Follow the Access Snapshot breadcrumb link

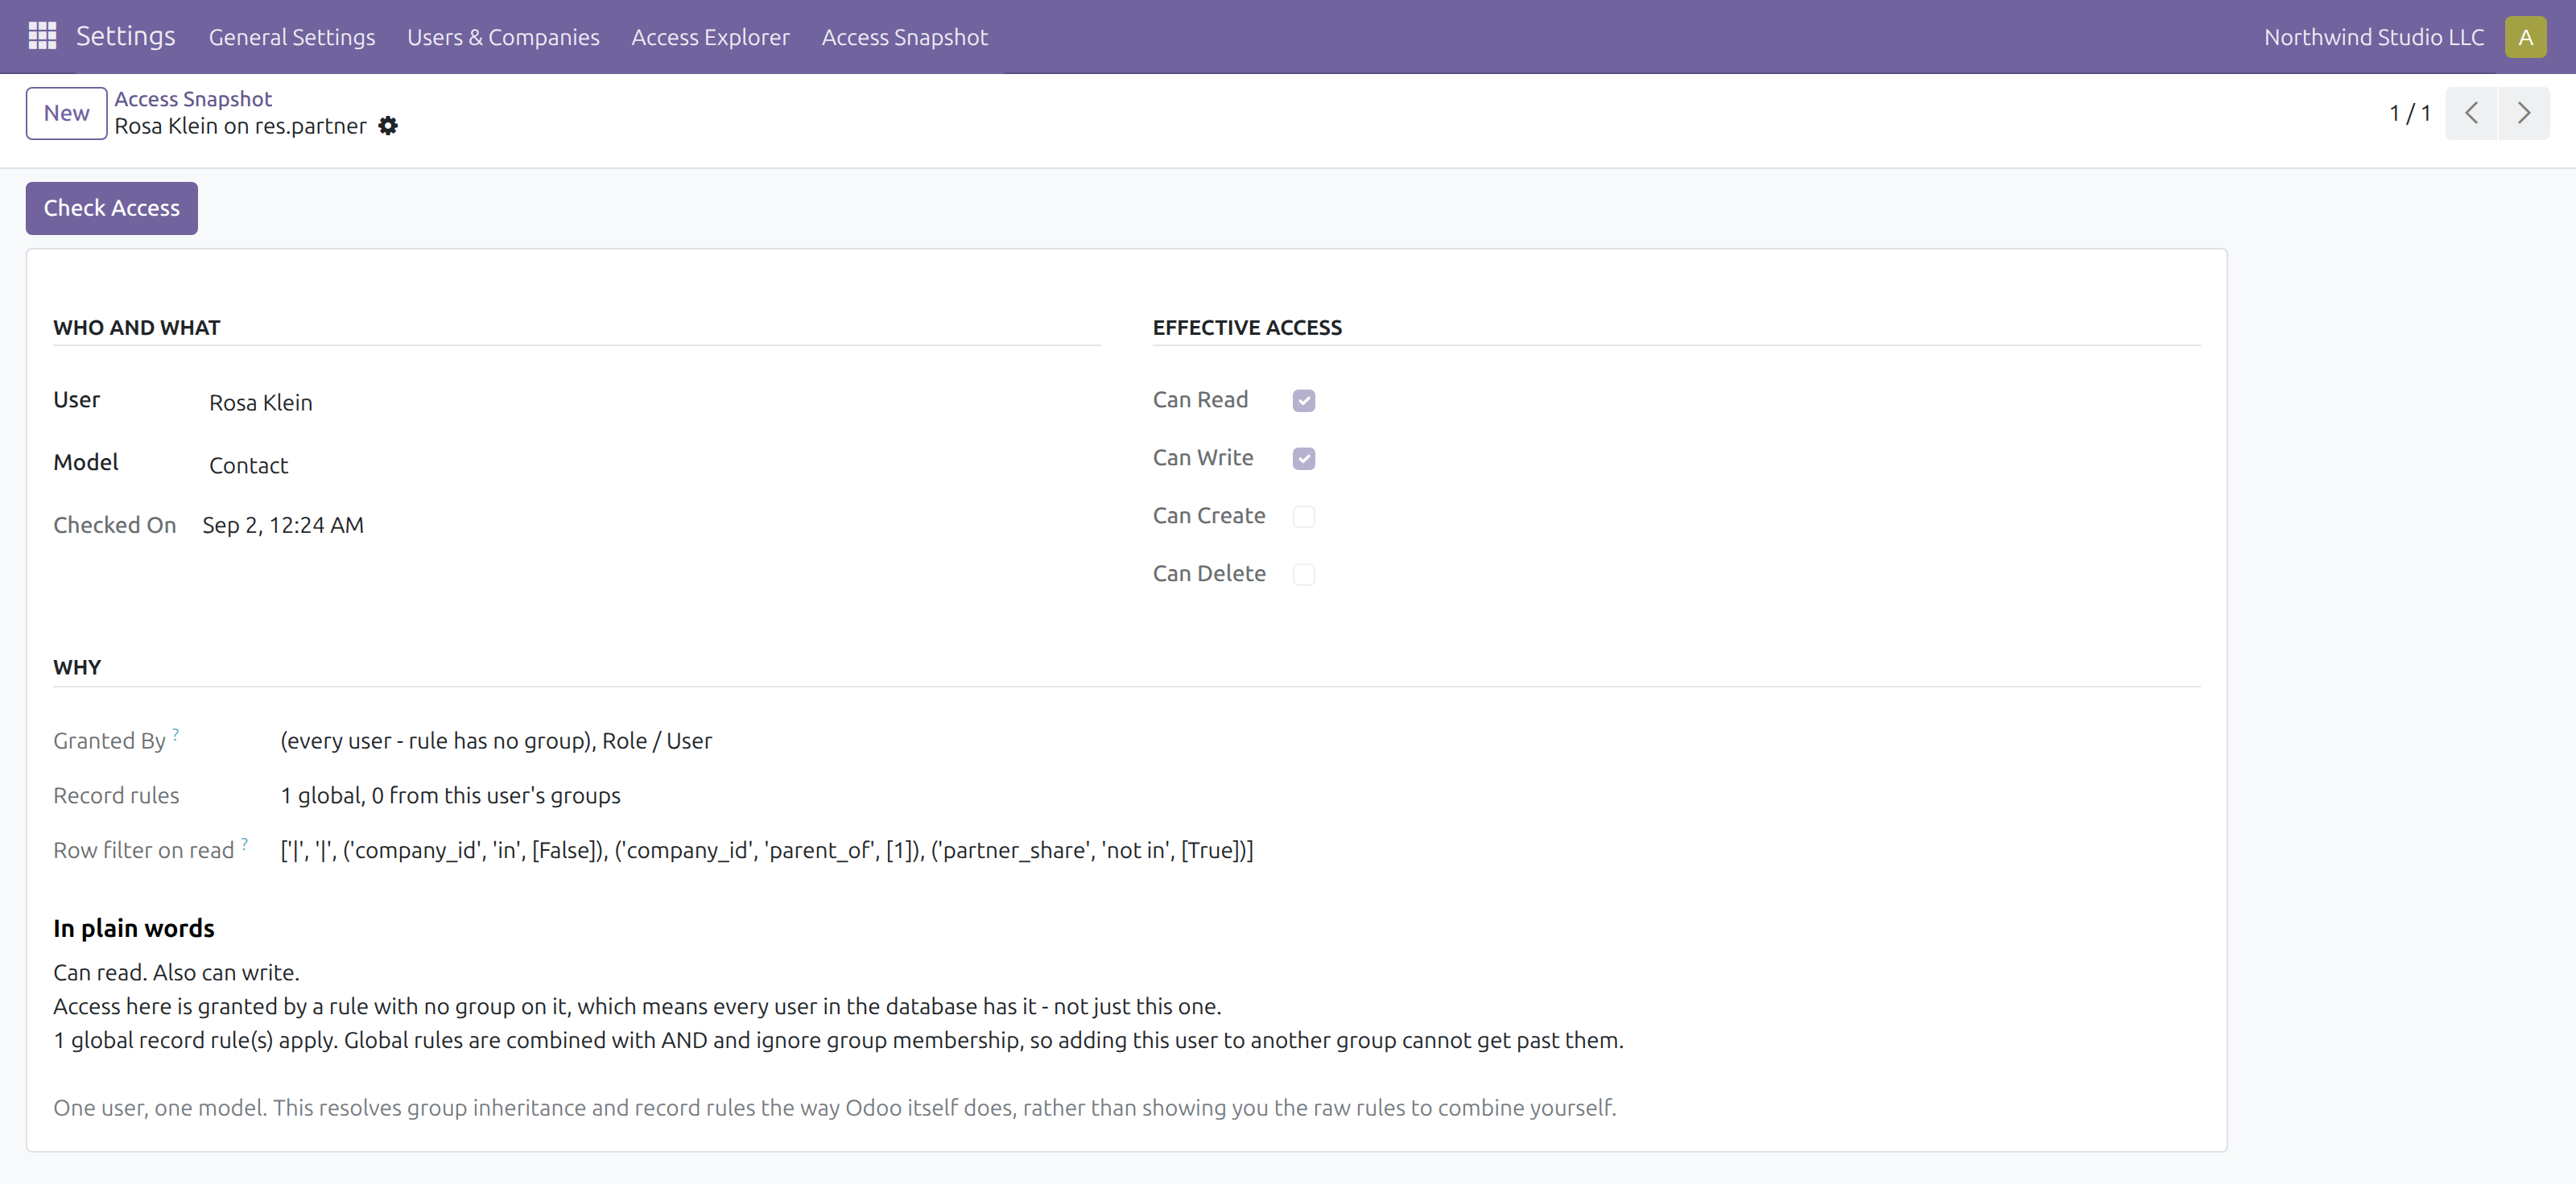(193, 99)
